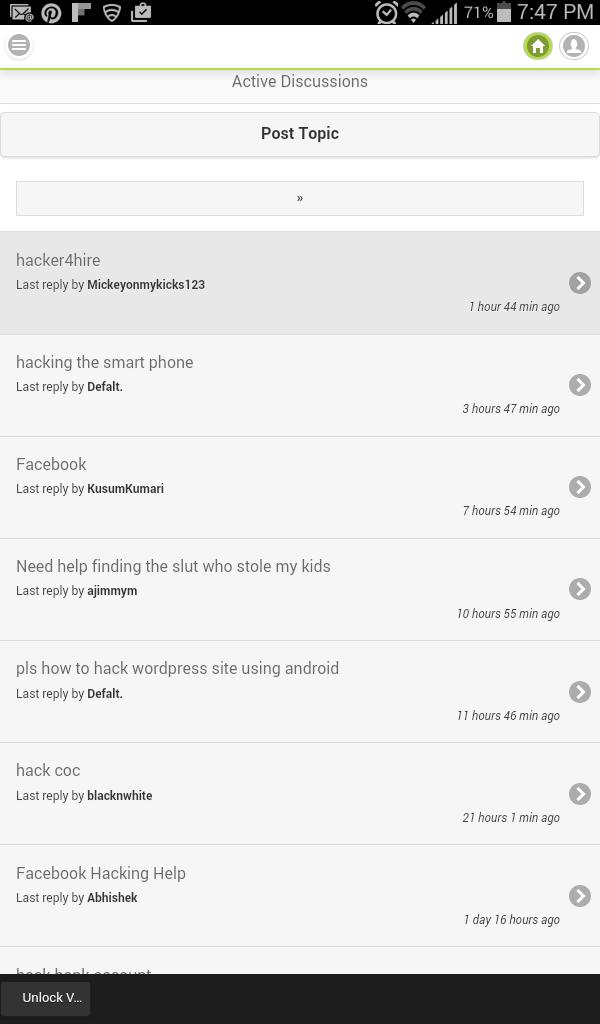Tap the Wi-Fi status icon
The image size is (600, 1024).
(x=414, y=13)
